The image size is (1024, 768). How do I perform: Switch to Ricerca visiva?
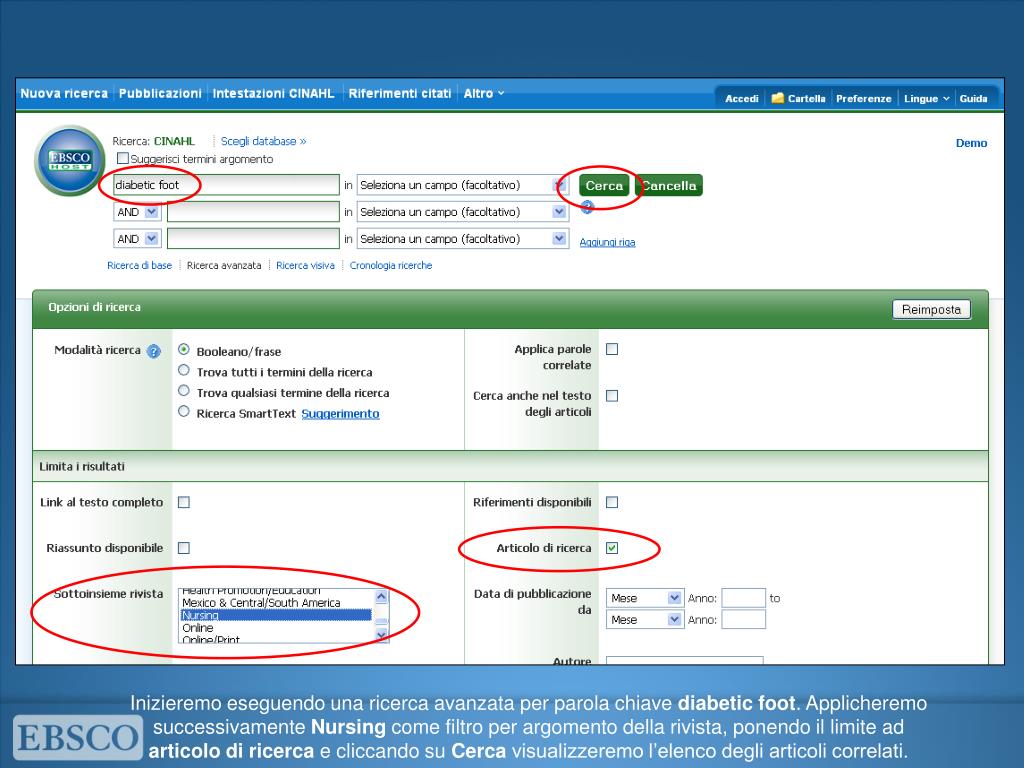(305, 265)
